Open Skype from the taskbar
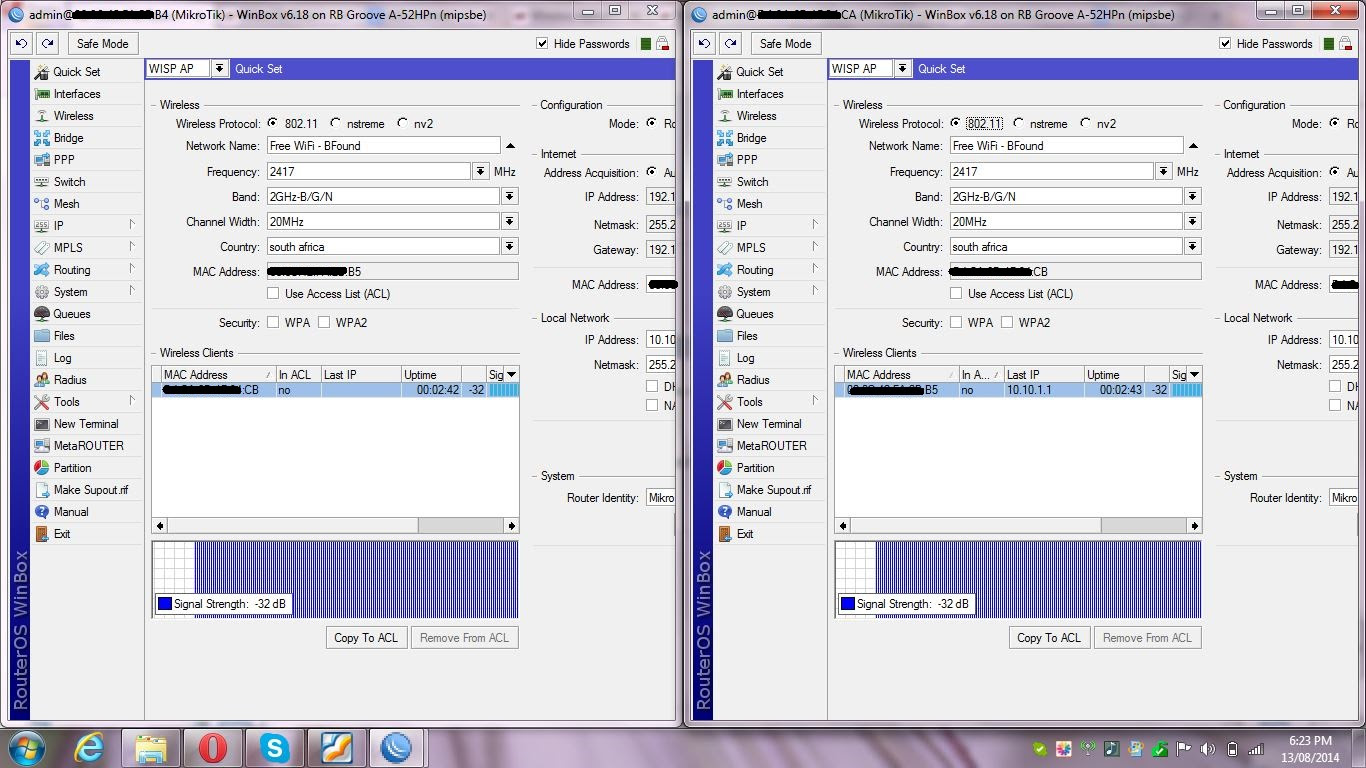The image size is (1366, 768). point(273,748)
